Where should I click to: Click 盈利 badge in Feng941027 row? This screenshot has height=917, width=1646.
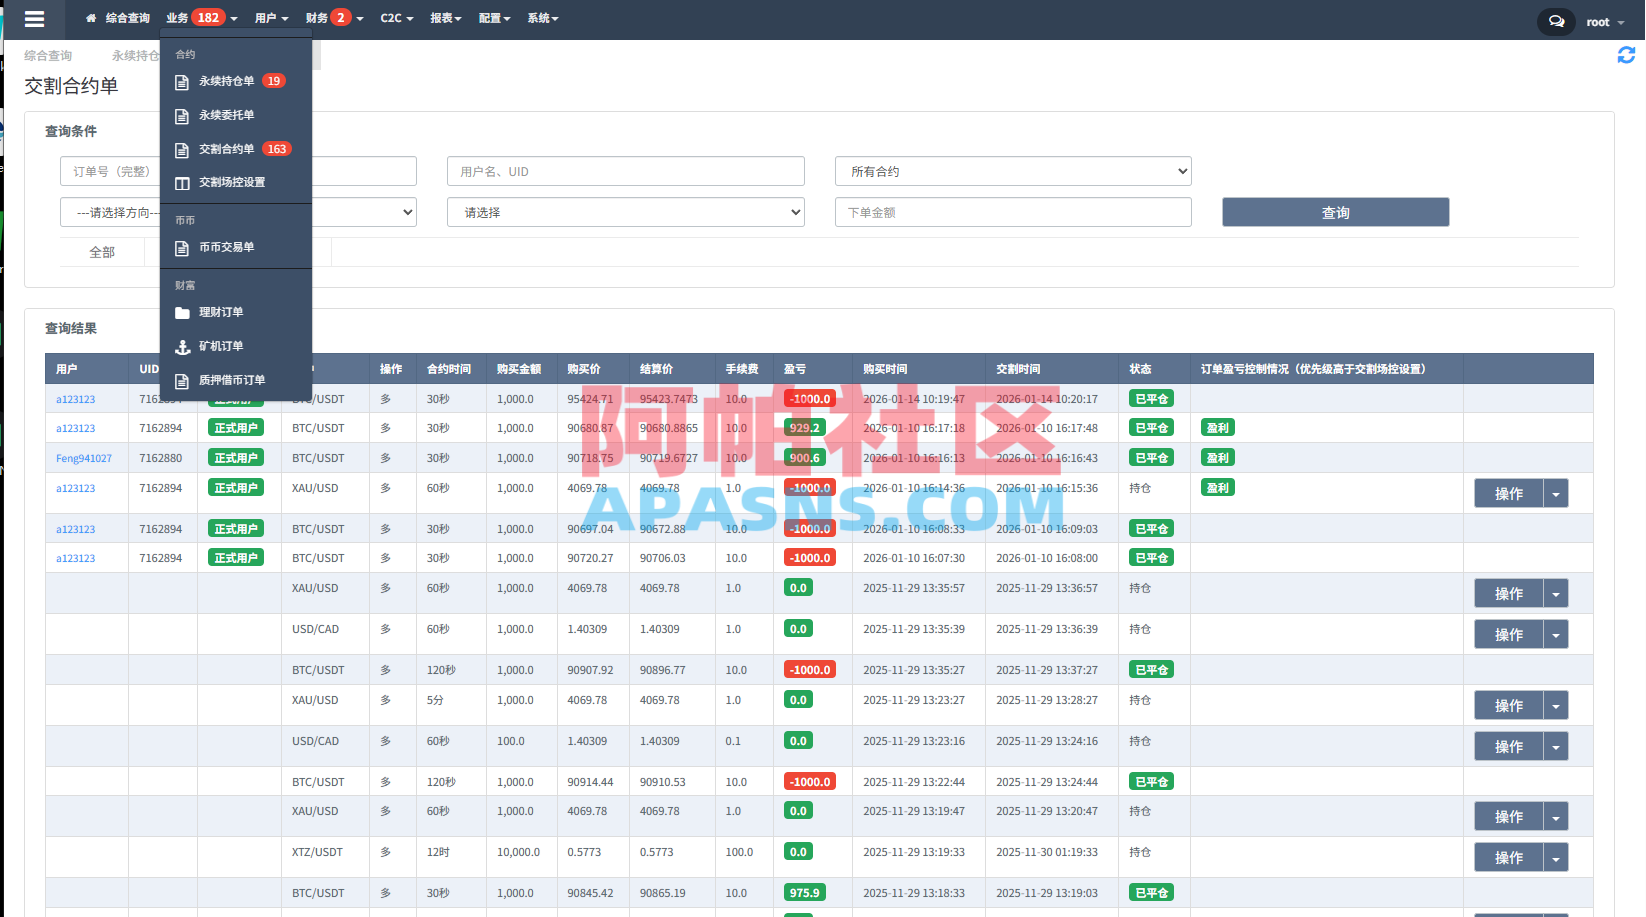pyautogui.click(x=1217, y=458)
